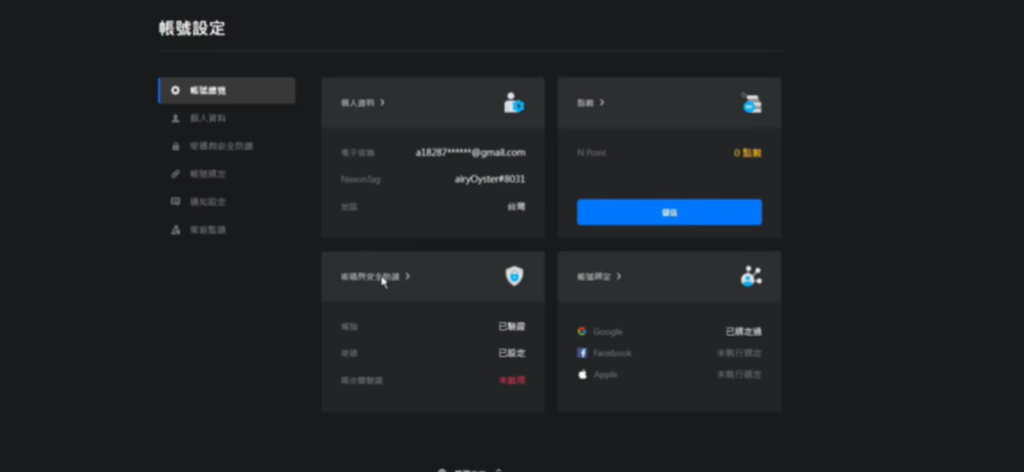This screenshot has height=472, width=1024.
Task: Select 帳號總覽 in the sidebar
Action: pyautogui.click(x=208, y=91)
